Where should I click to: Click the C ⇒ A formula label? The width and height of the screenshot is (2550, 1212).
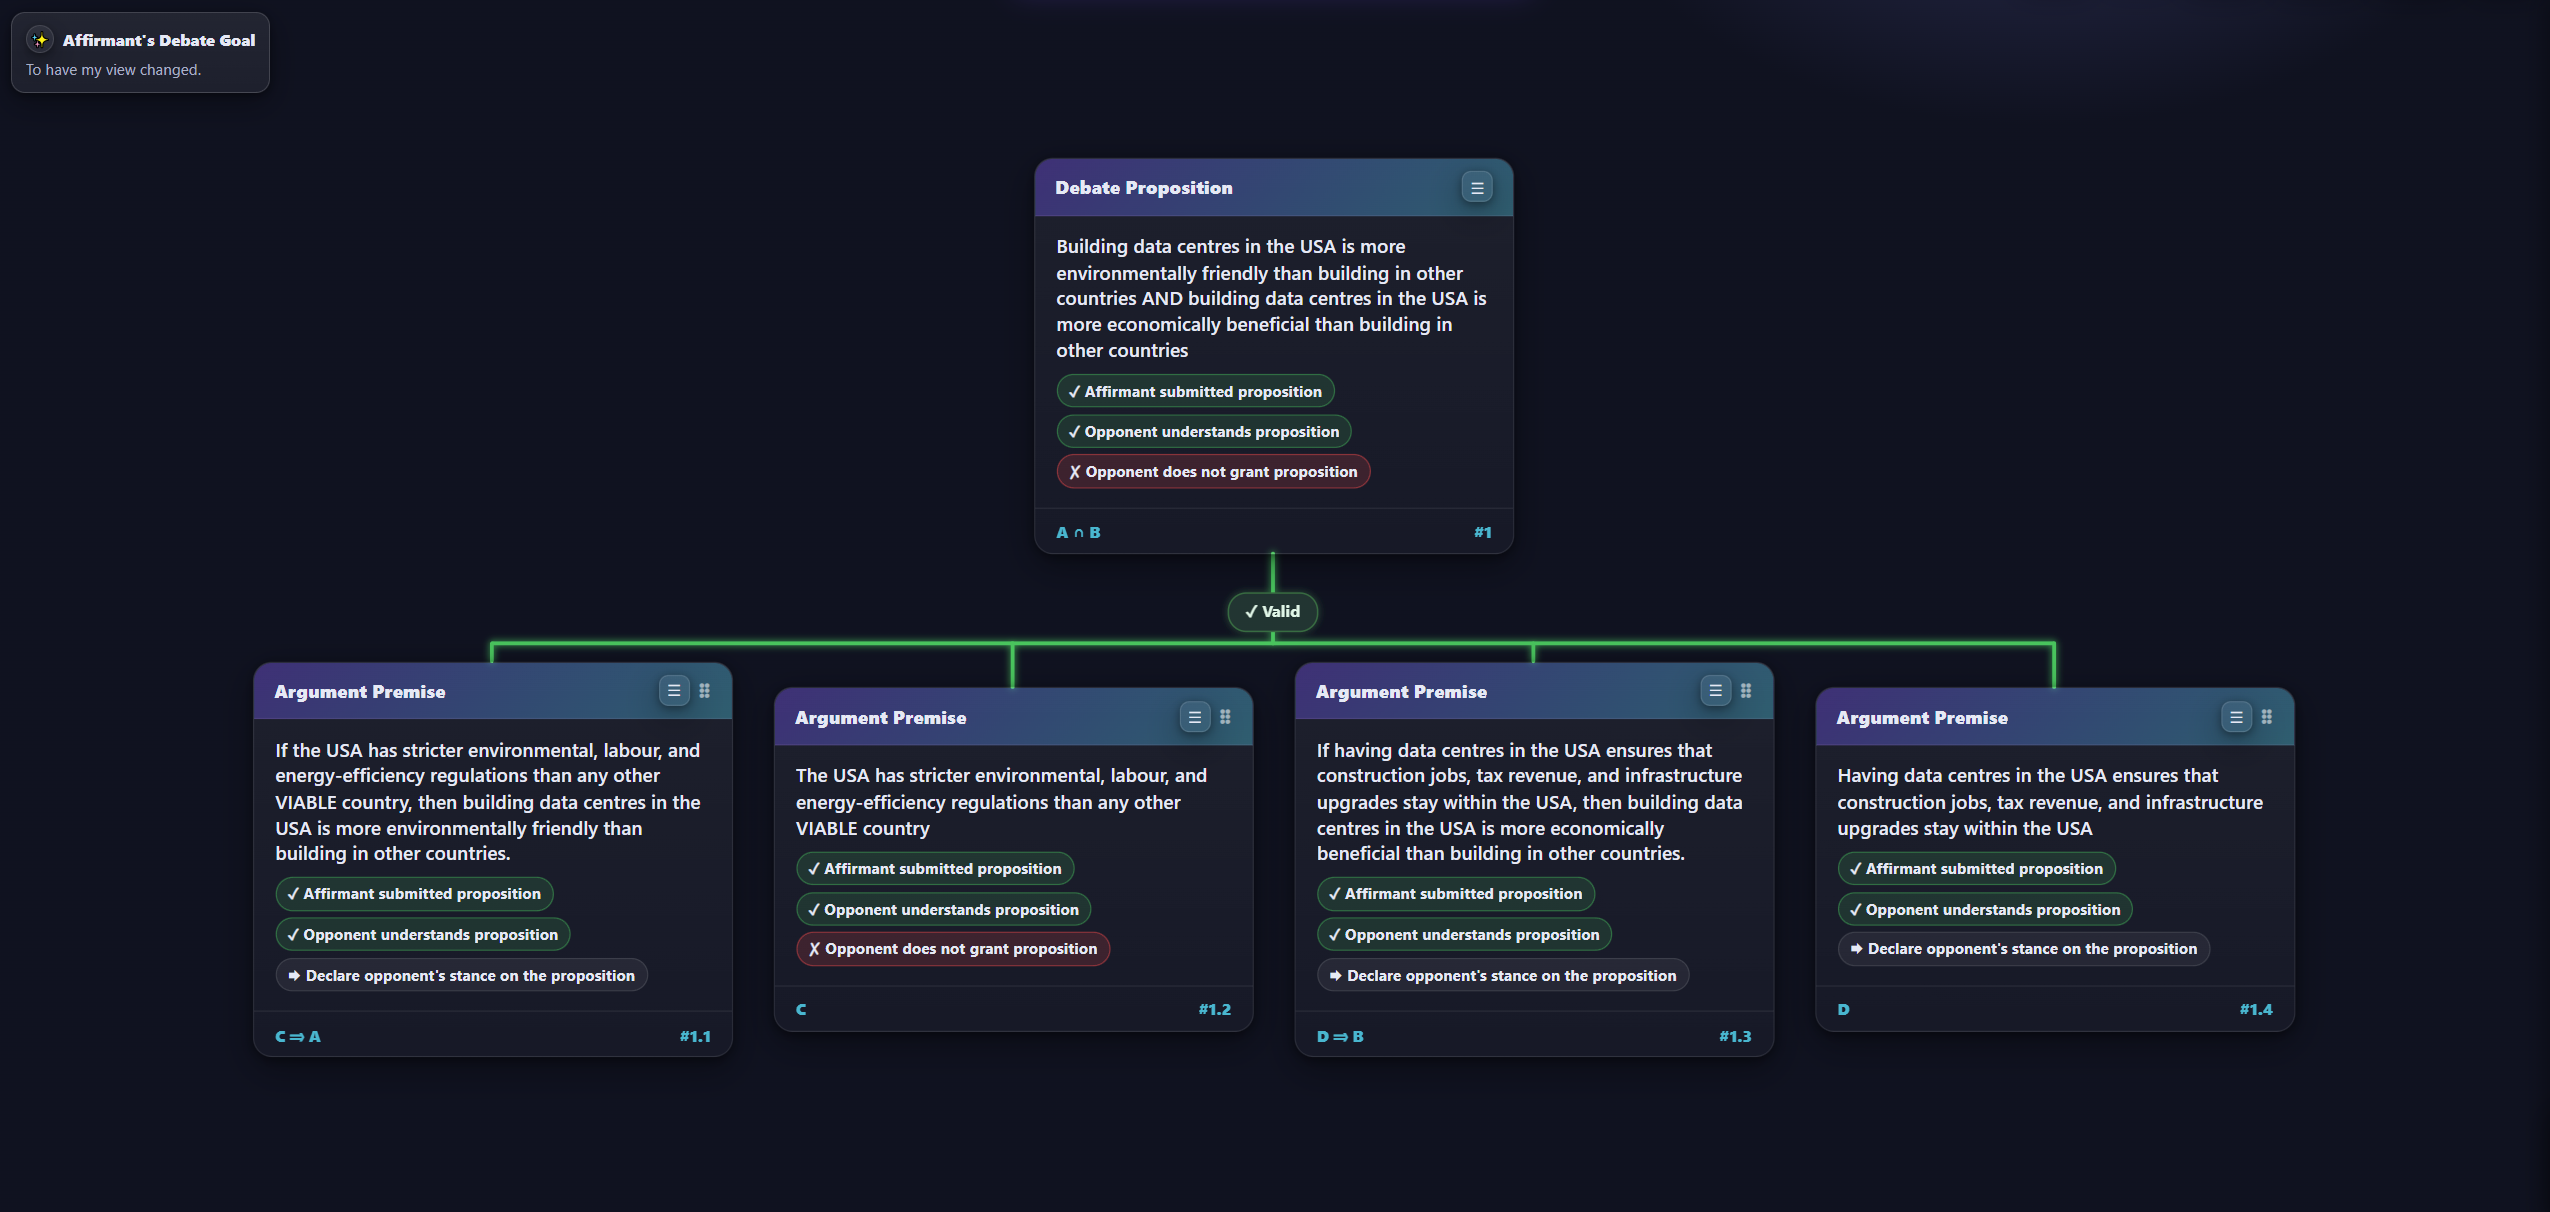click(x=298, y=1037)
